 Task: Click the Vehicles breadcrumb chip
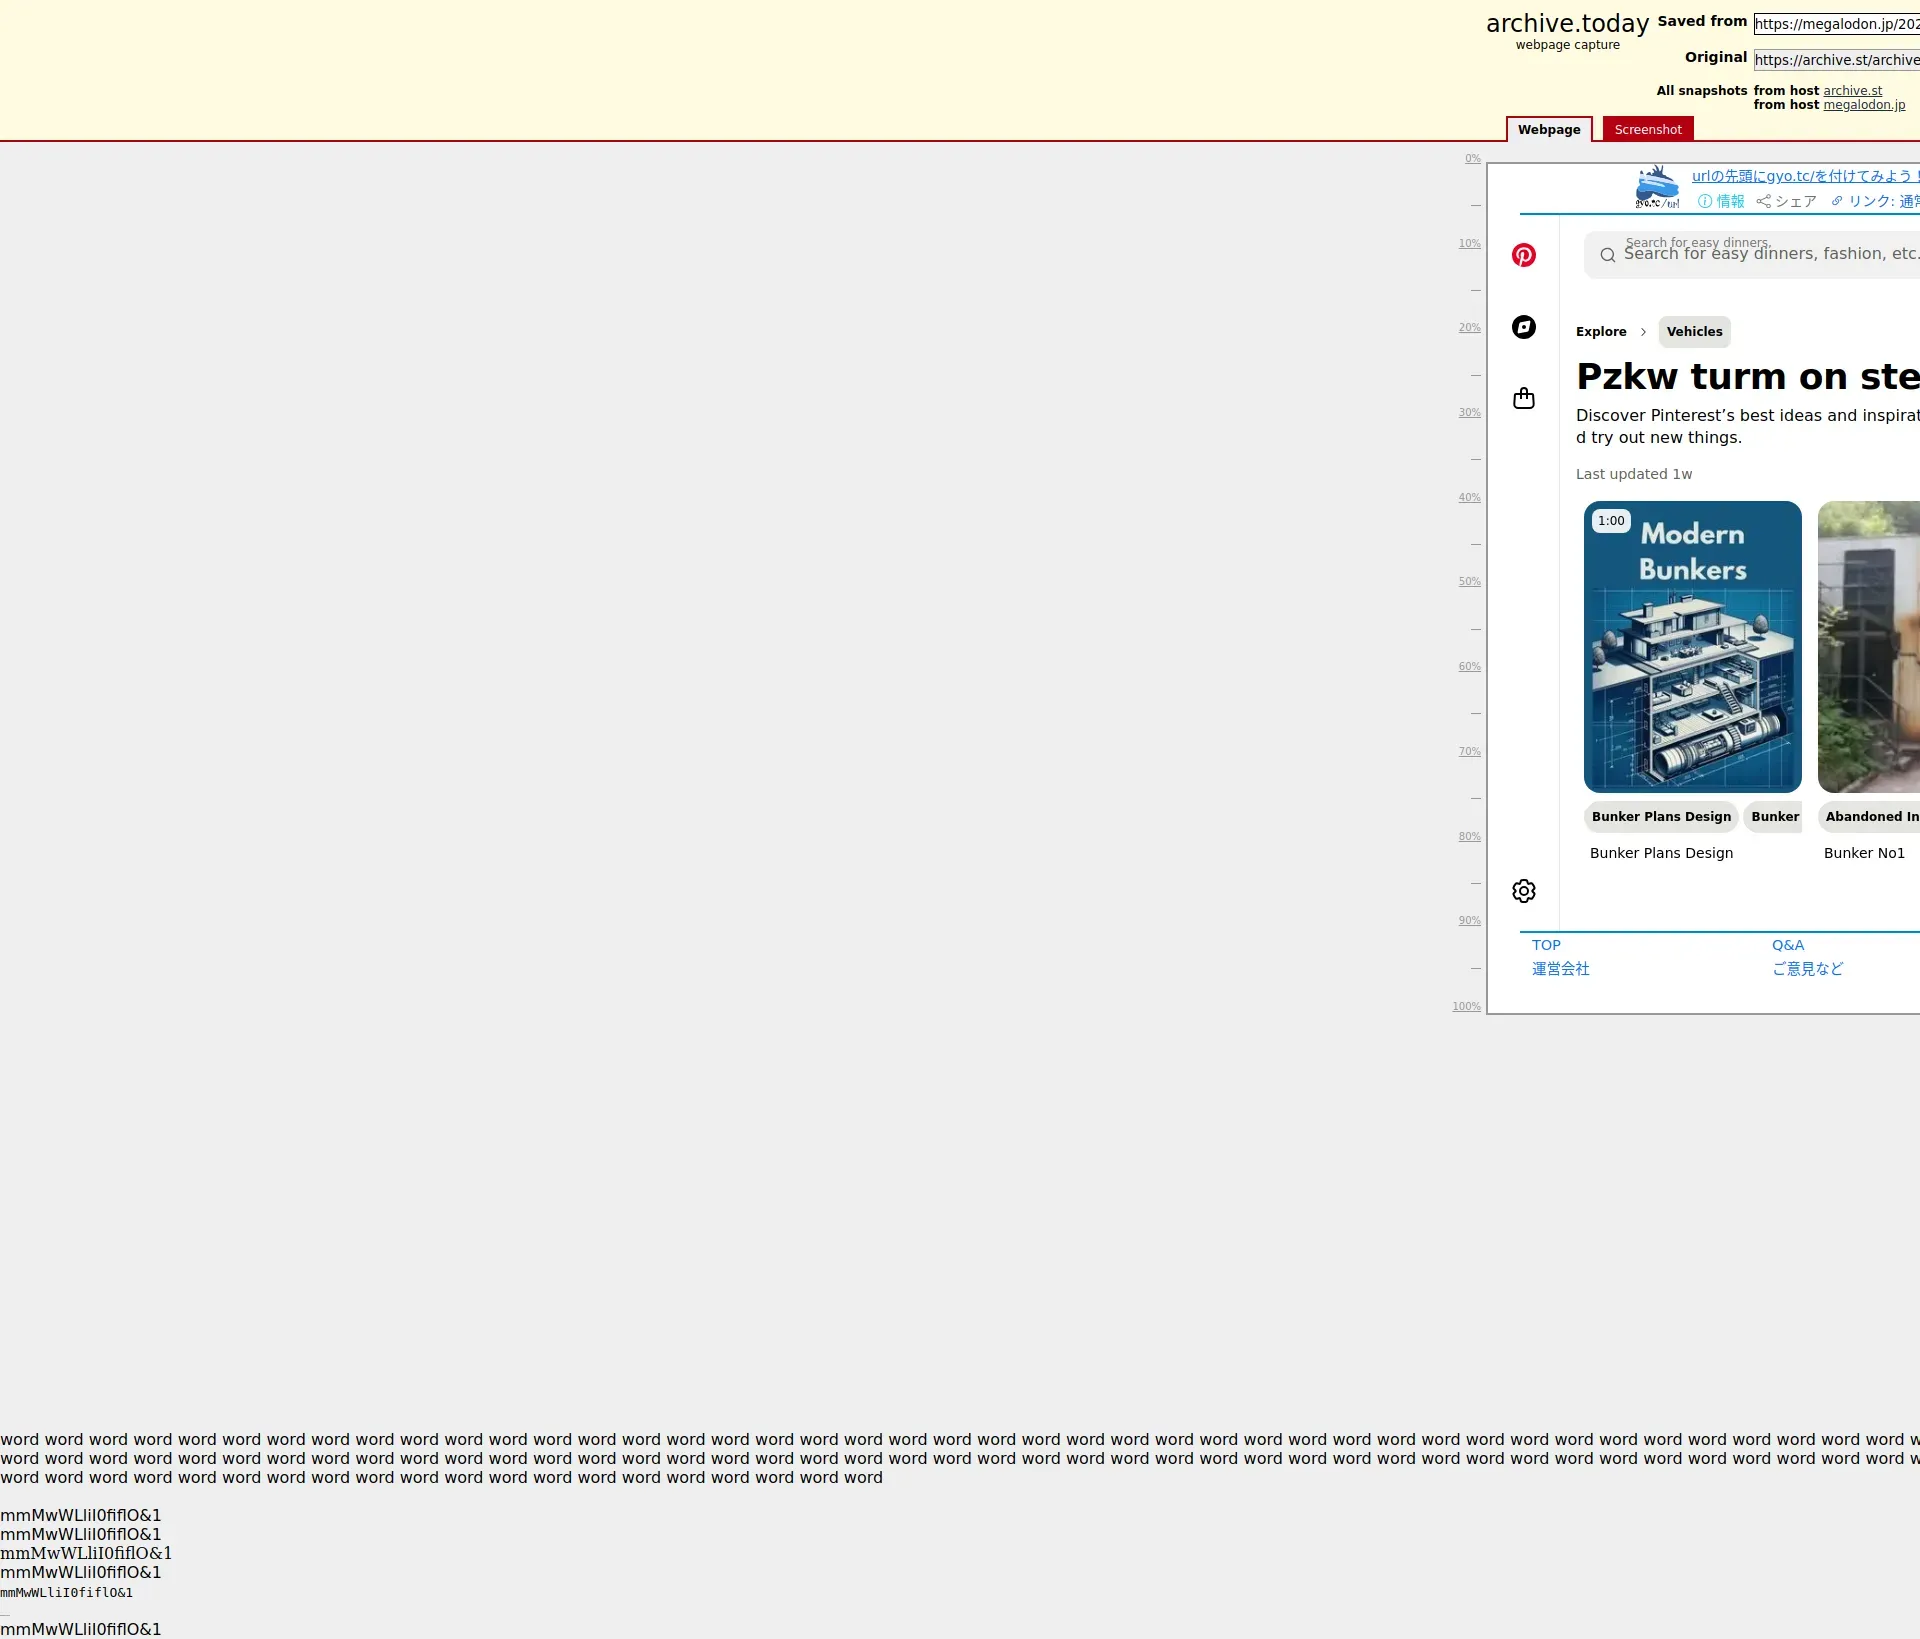point(1694,332)
